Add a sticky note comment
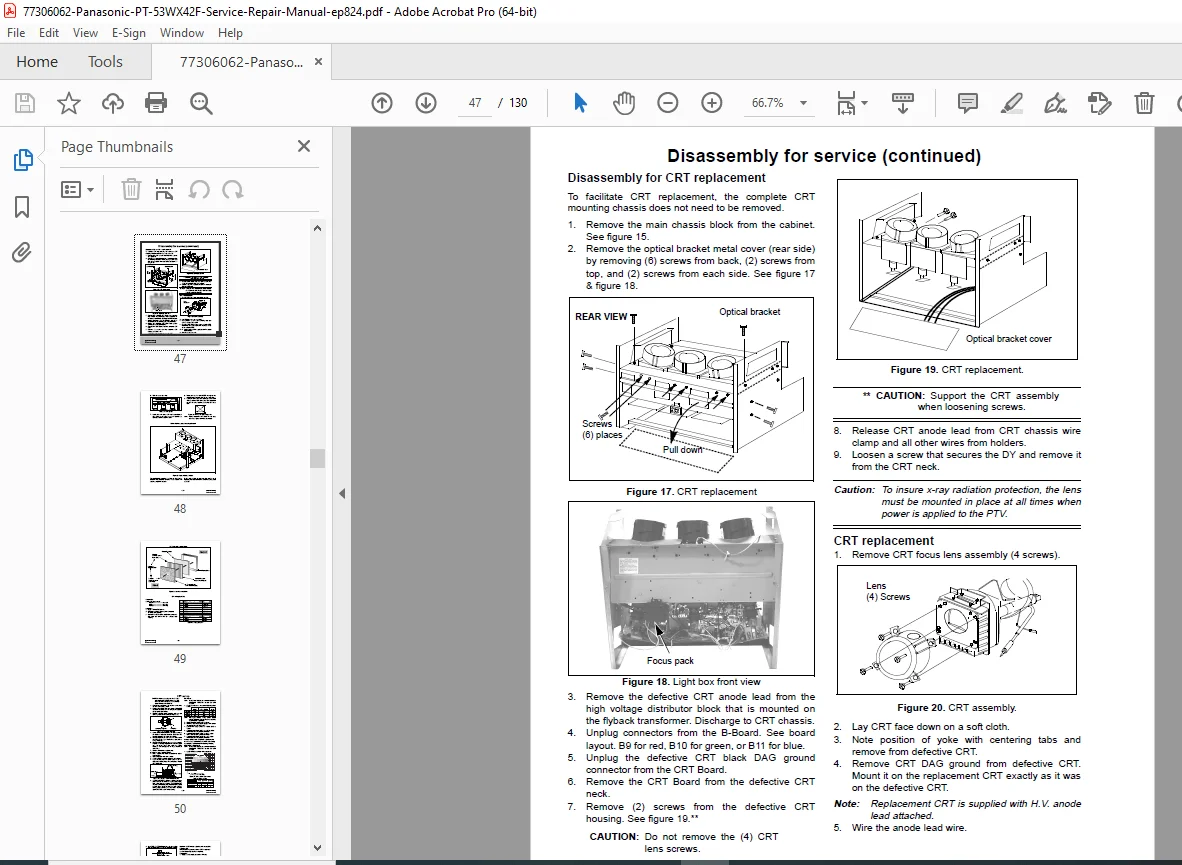The height and width of the screenshot is (865, 1182). [968, 103]
